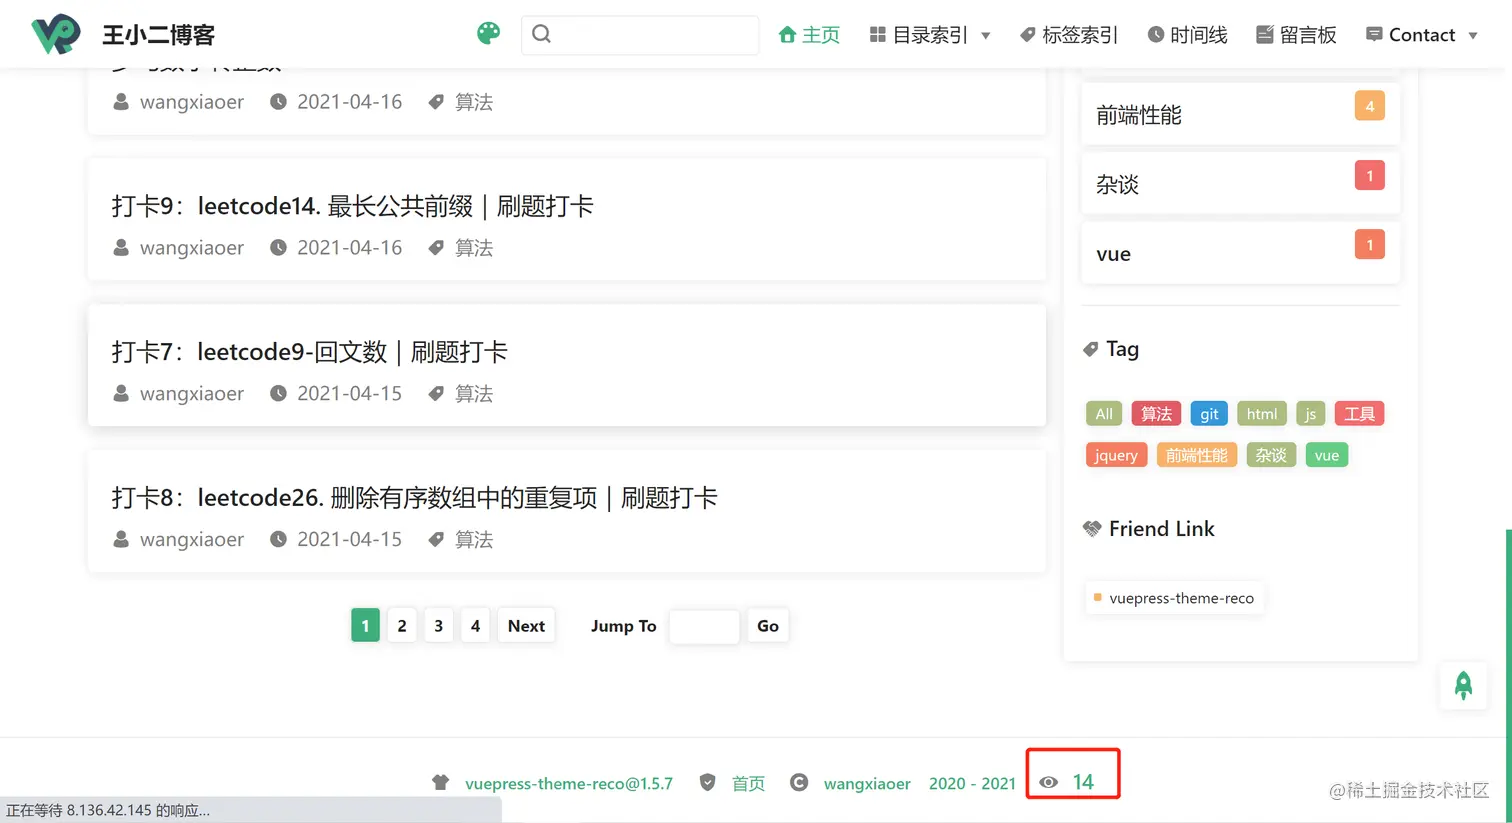
Task: Click author wangxiaoer under 打卡9 post
Action: click(192, 248)
